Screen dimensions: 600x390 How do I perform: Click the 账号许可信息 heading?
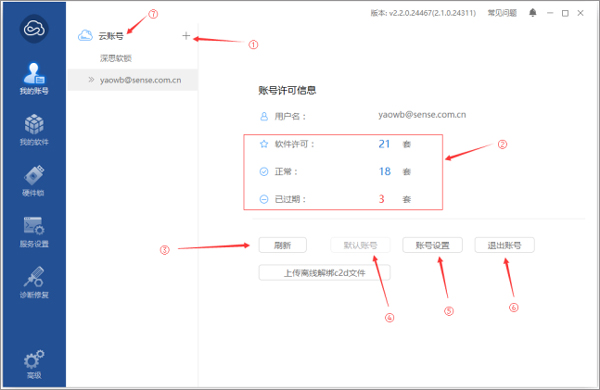coord(287,90)
